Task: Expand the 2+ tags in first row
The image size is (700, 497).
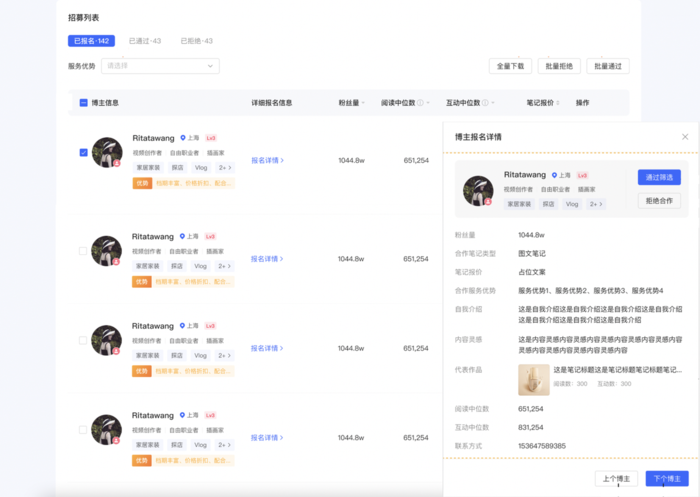Action: [225, 168]
